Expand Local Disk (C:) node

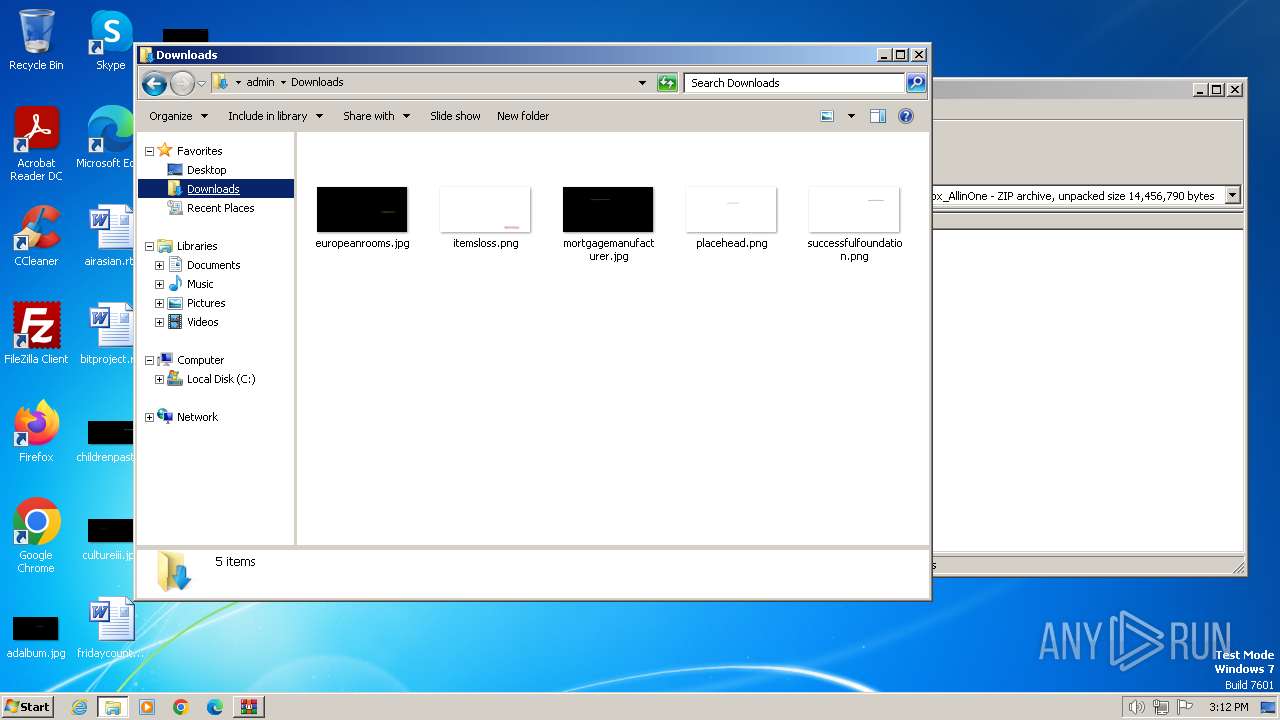tap(159, 379)
